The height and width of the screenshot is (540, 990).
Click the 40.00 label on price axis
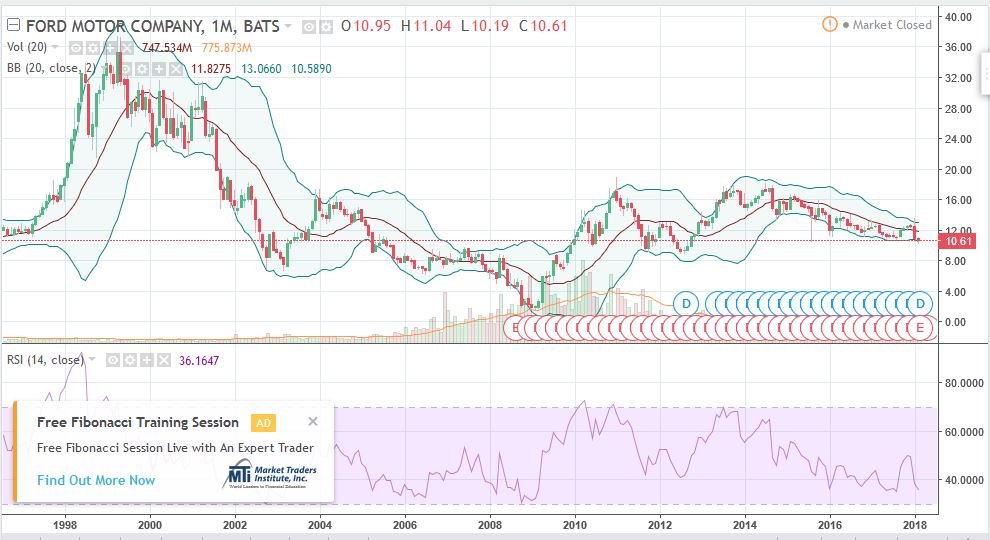[958, 17]
